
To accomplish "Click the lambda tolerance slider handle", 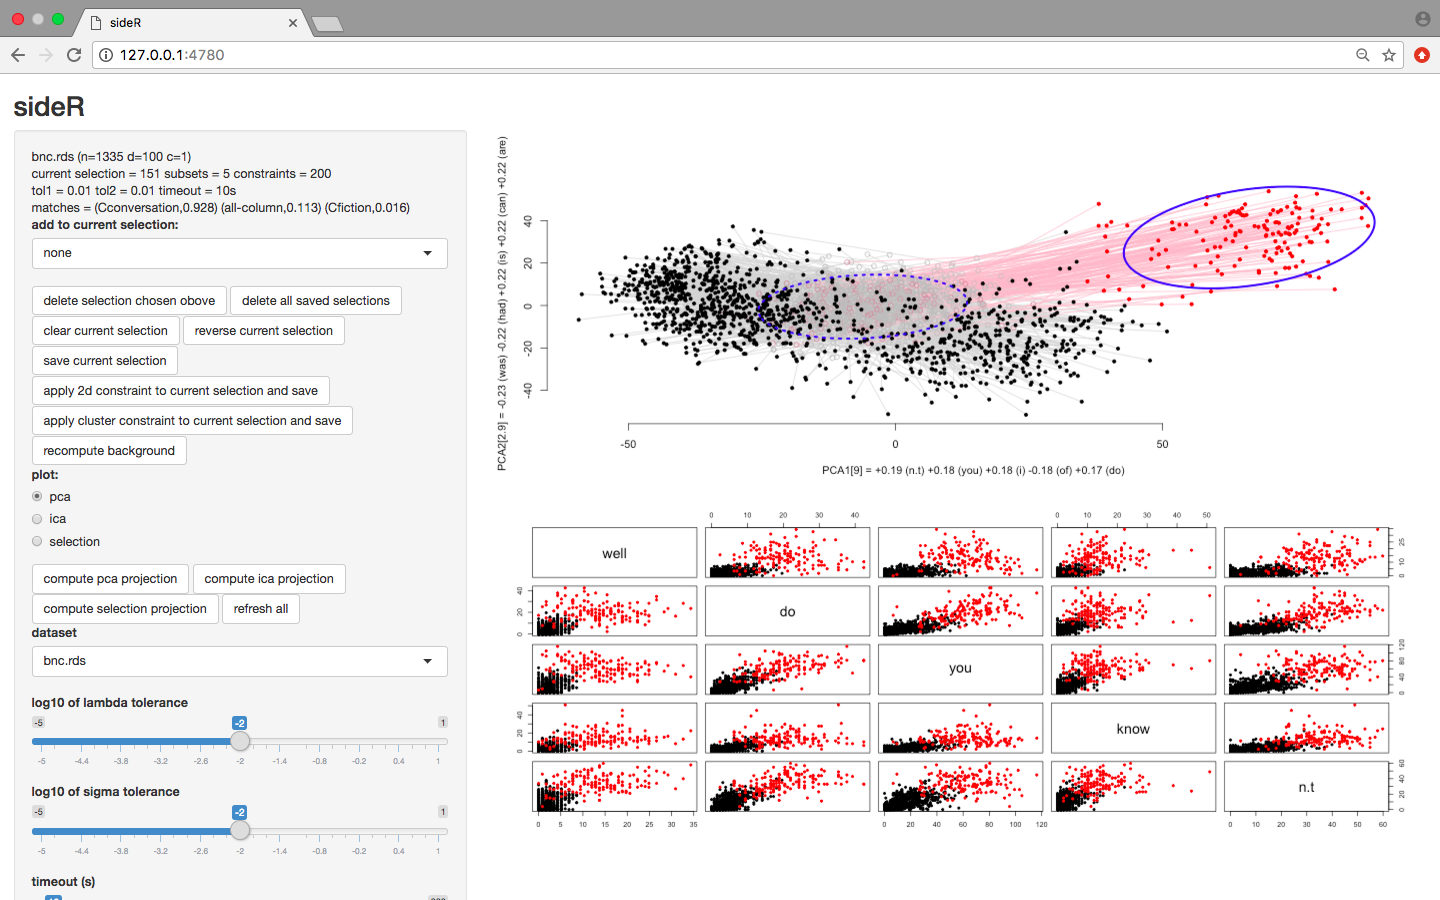I will [240, 742].
